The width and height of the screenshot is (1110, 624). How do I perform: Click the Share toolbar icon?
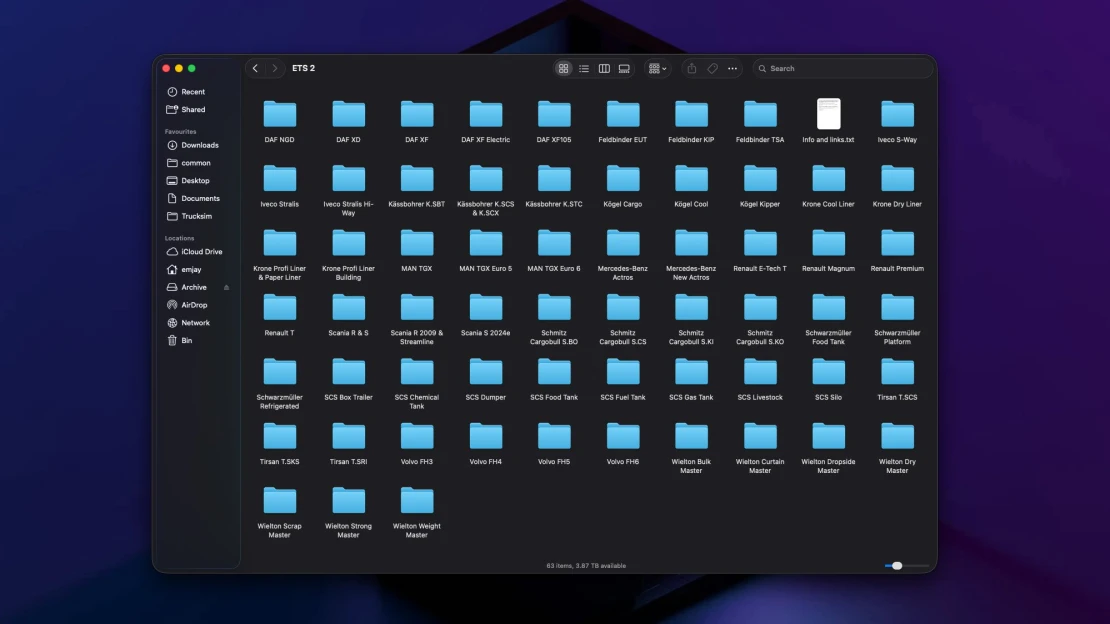tap(692, 69)
